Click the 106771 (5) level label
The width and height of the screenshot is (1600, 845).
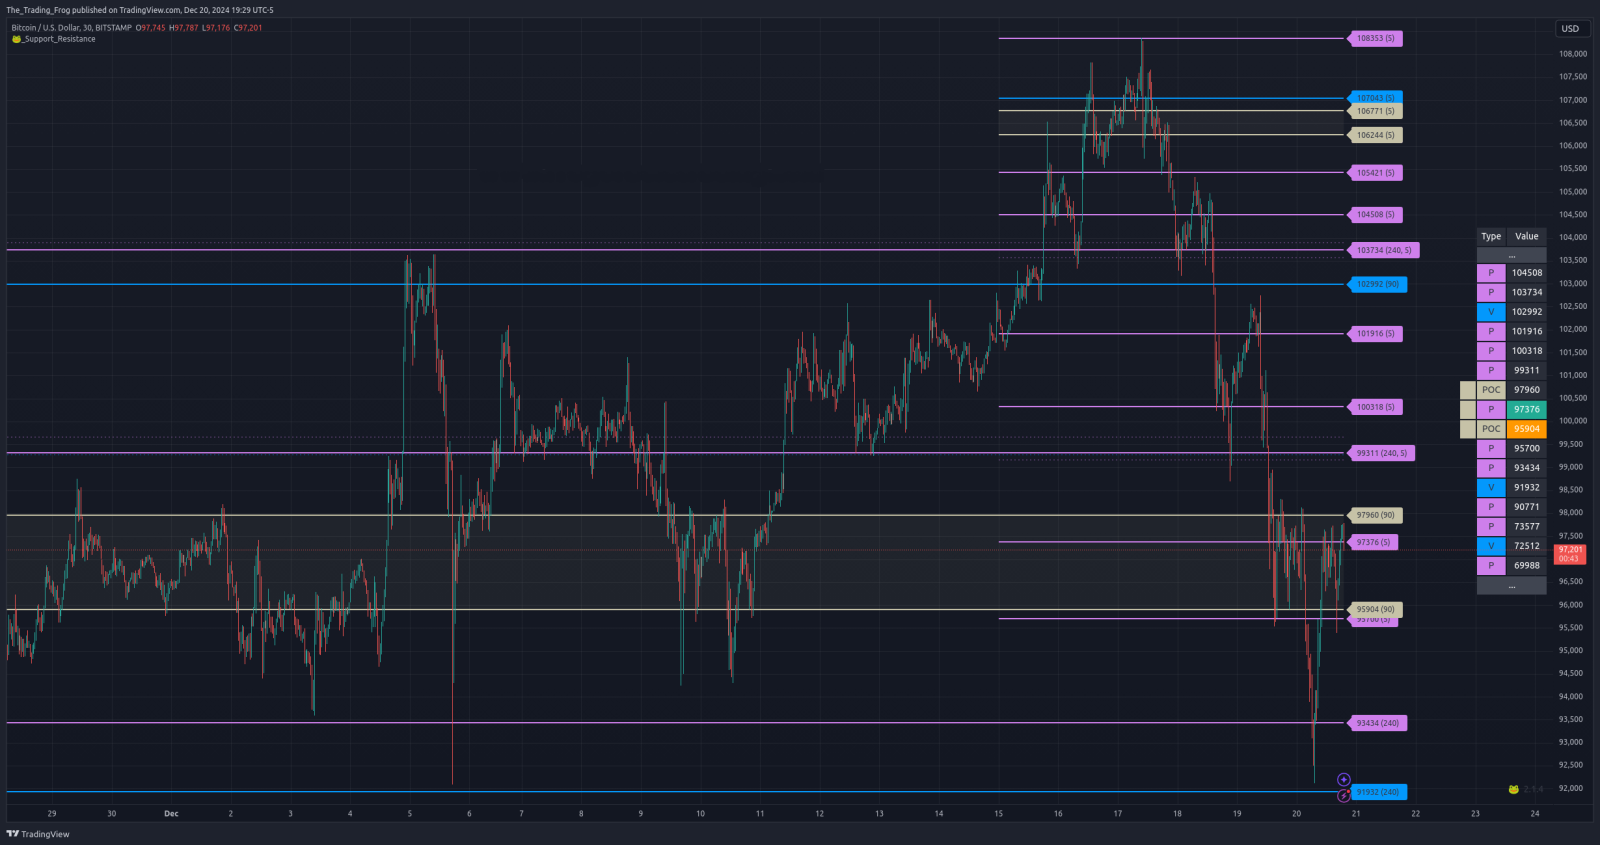[1375, 111]
